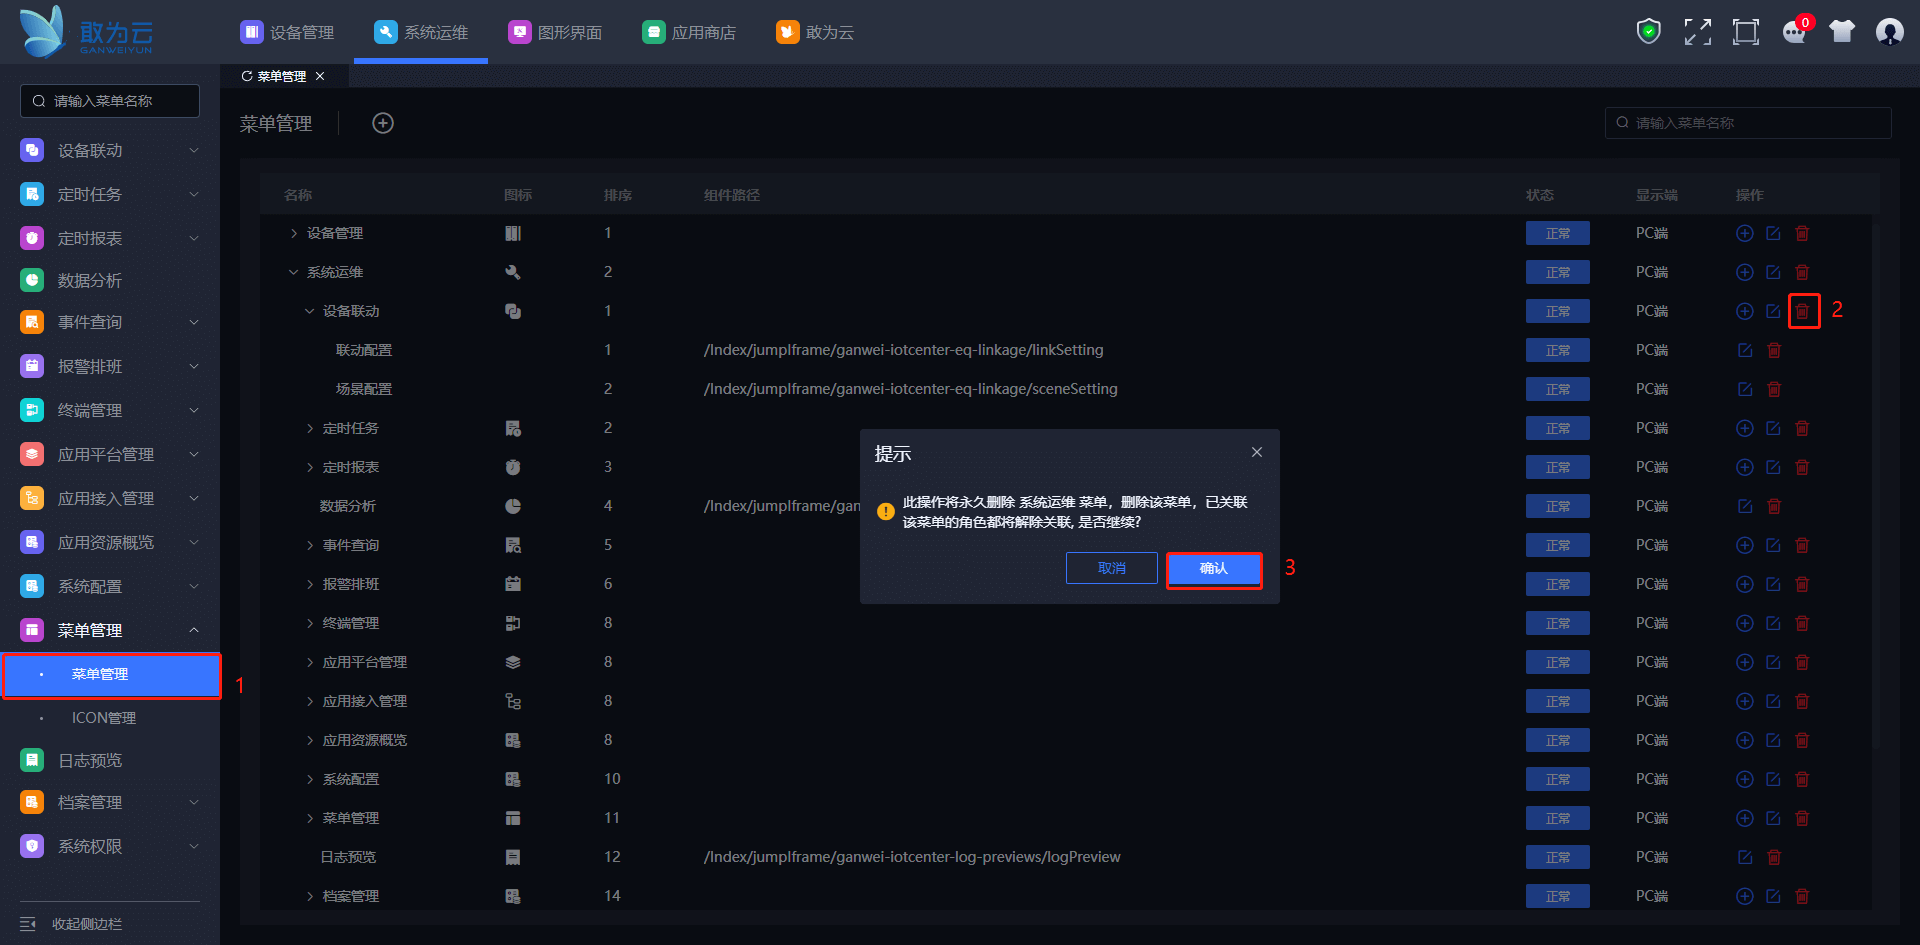
Task: Open the message notifications chat icon
Action: point(1794,32)
